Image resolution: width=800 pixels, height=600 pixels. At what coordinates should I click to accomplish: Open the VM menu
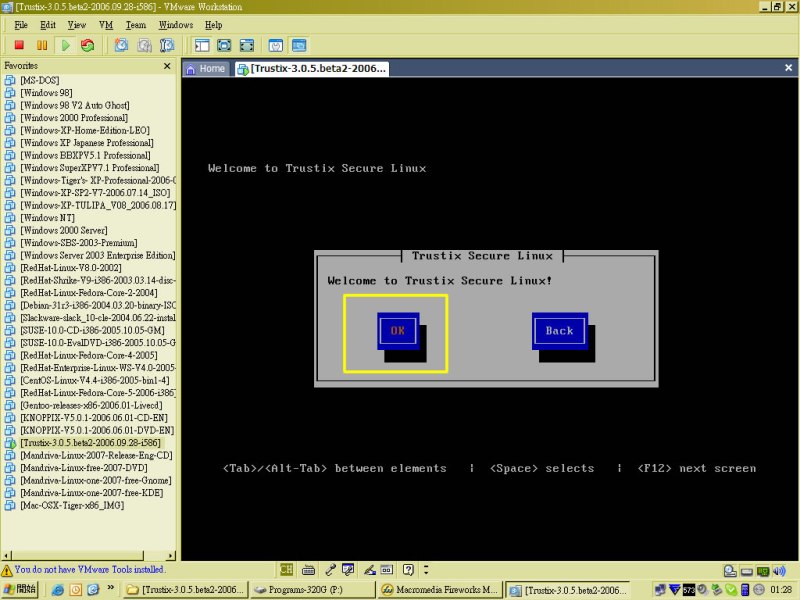pyautogui.click(x=106, y=25)
